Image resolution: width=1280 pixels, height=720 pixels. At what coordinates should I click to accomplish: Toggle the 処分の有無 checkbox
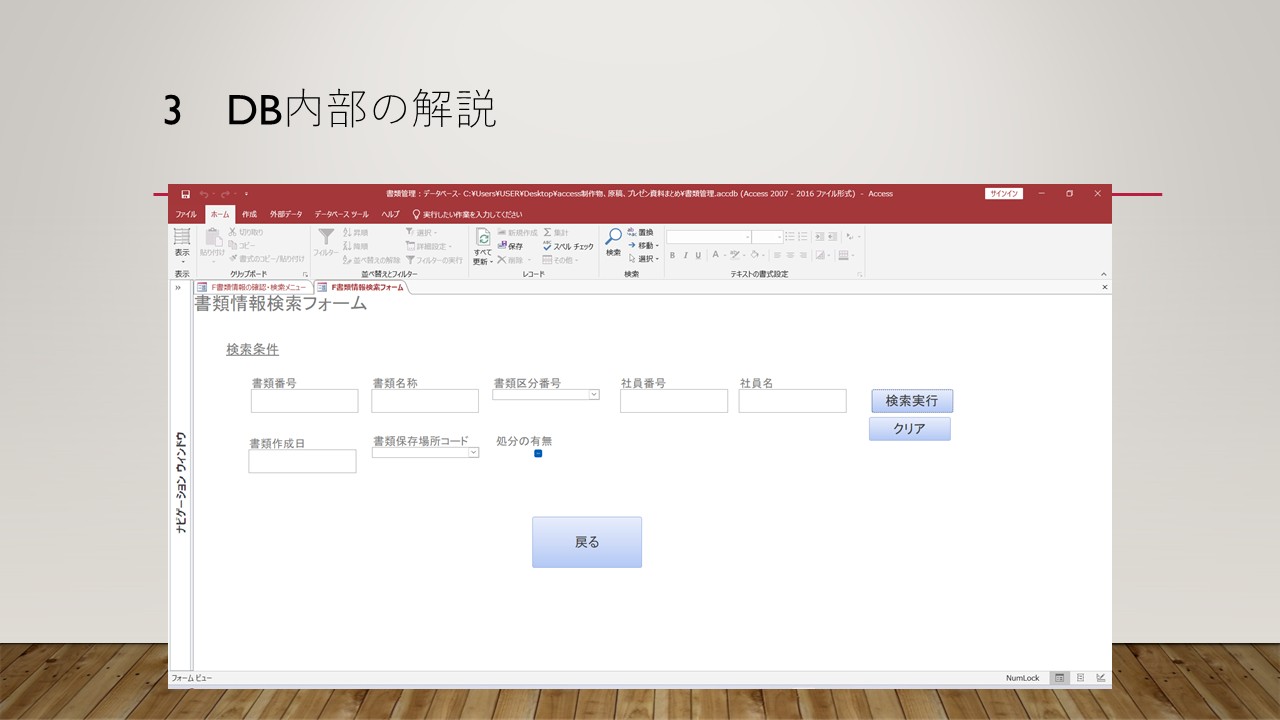pyautogui.click(x=538, y=453)
